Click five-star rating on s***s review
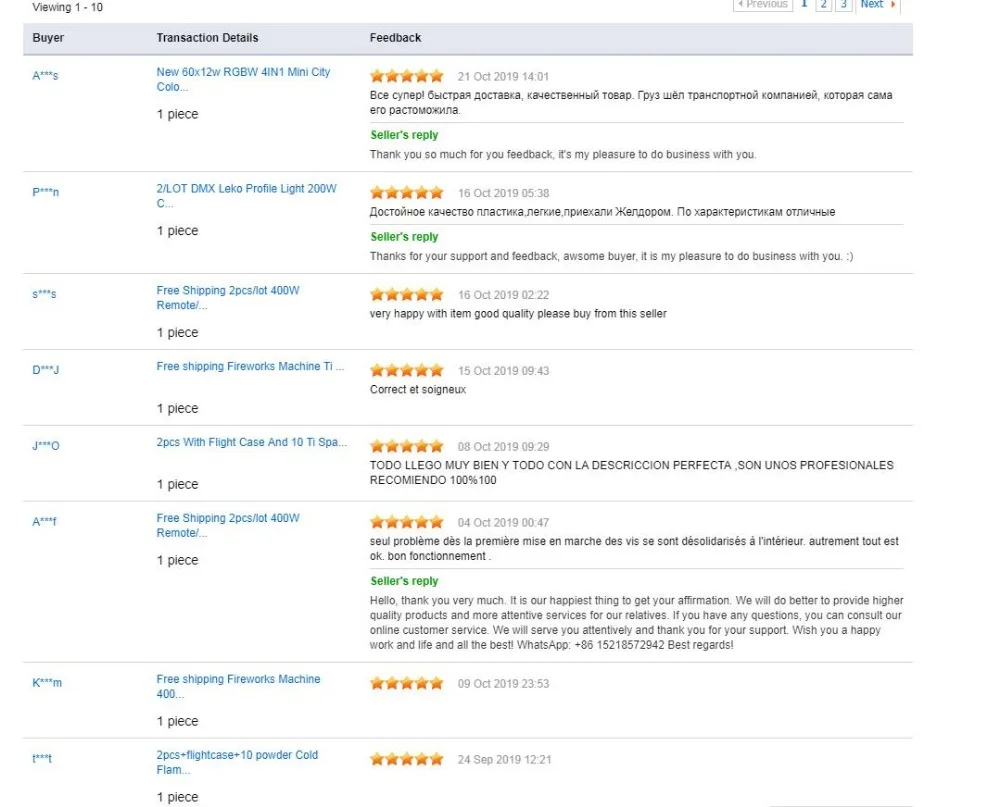The width and height of the screenshot is (1000, 807). tap(406, 294)
